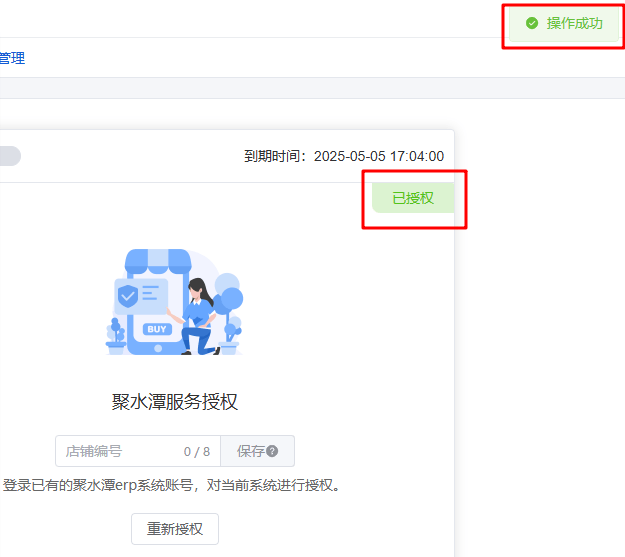The width and height of the screenshot is (625, 557).
Task: Click the 操作成功 notification message
Action: 564,24
